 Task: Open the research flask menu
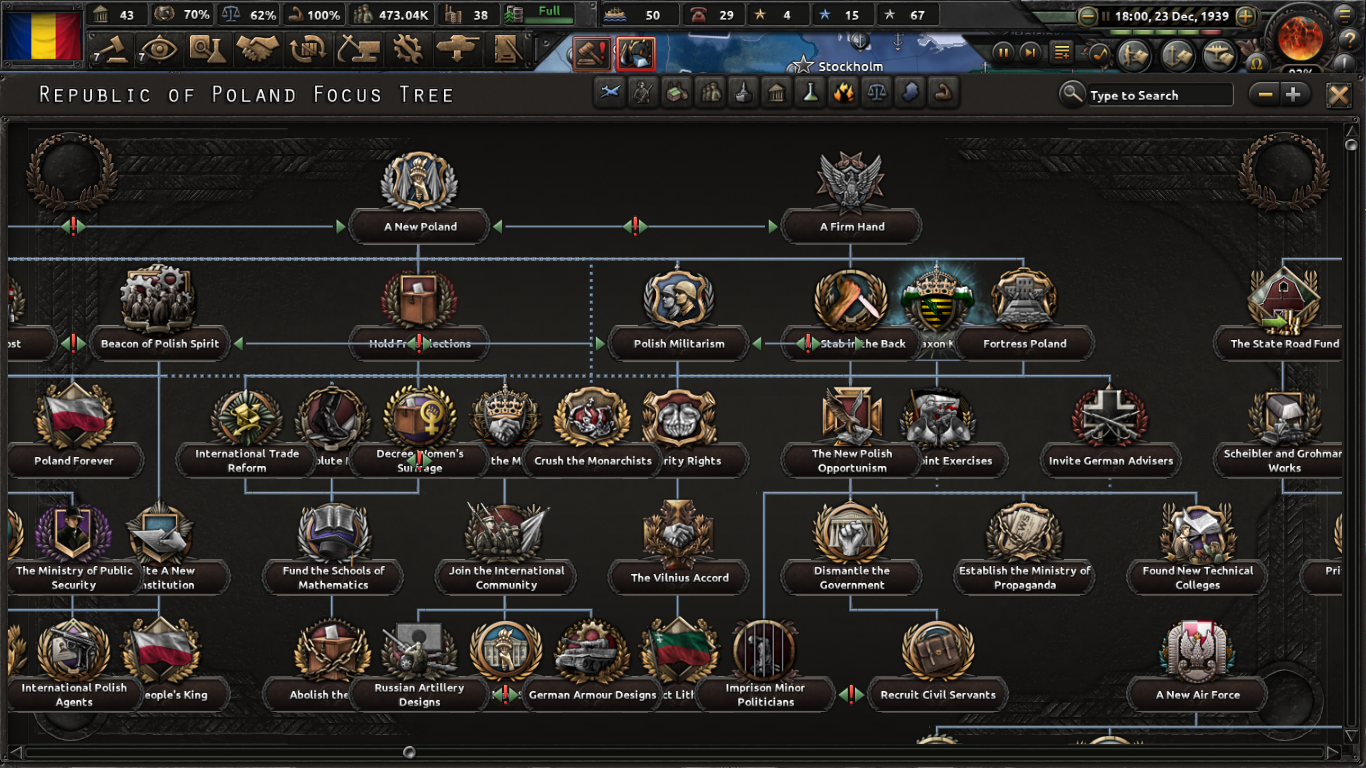209,48
